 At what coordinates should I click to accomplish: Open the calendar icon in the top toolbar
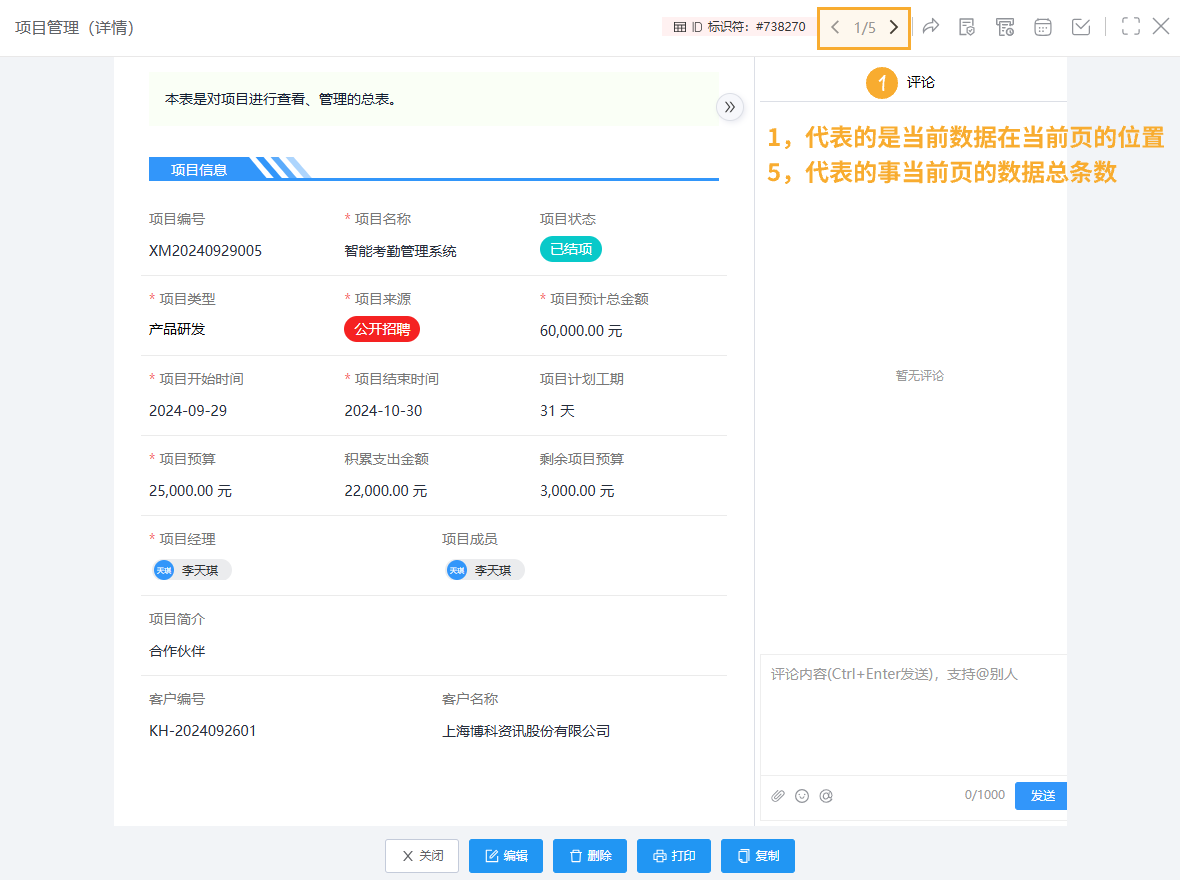(1043, 27)
